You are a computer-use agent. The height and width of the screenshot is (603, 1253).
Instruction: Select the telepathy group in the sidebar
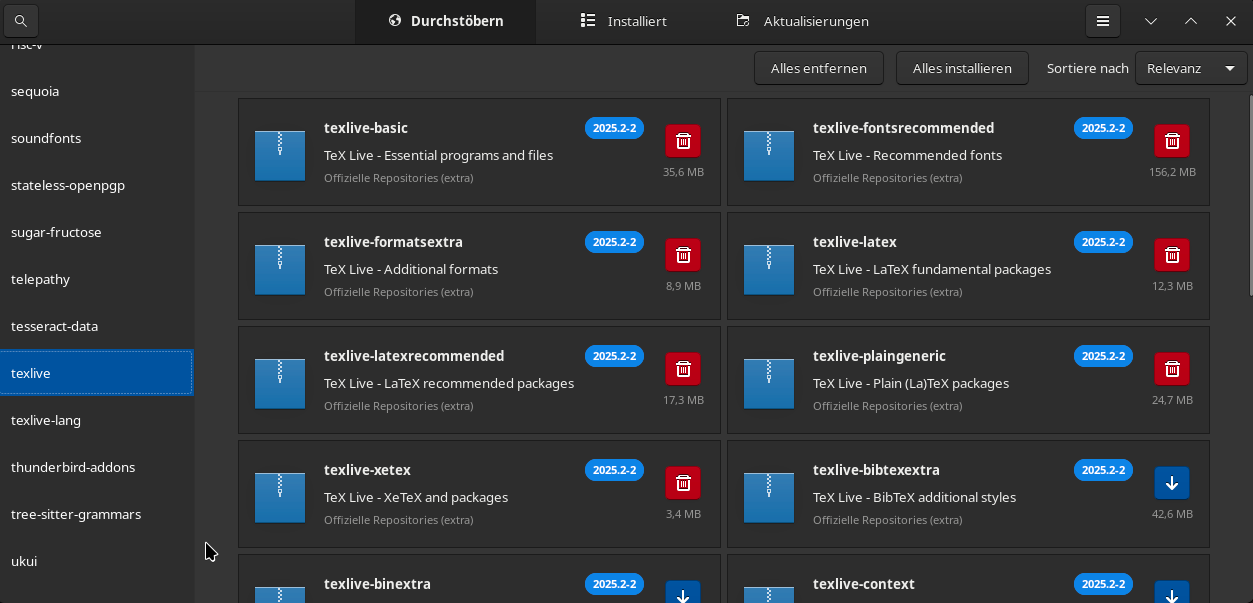point(96,279)
